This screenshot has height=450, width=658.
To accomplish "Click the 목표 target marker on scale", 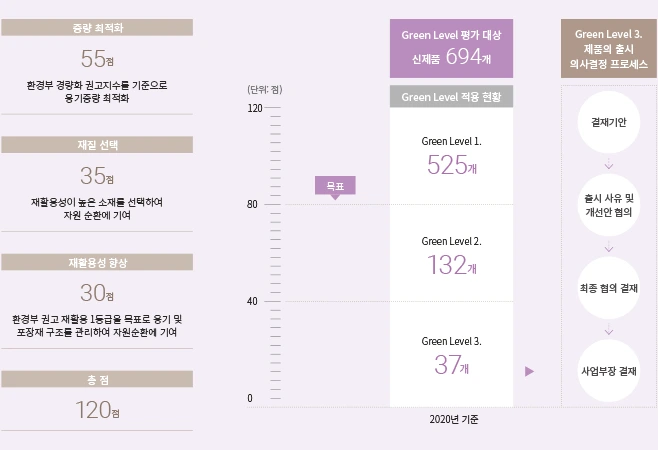I will pyautogui.click(x=335, y=187).
